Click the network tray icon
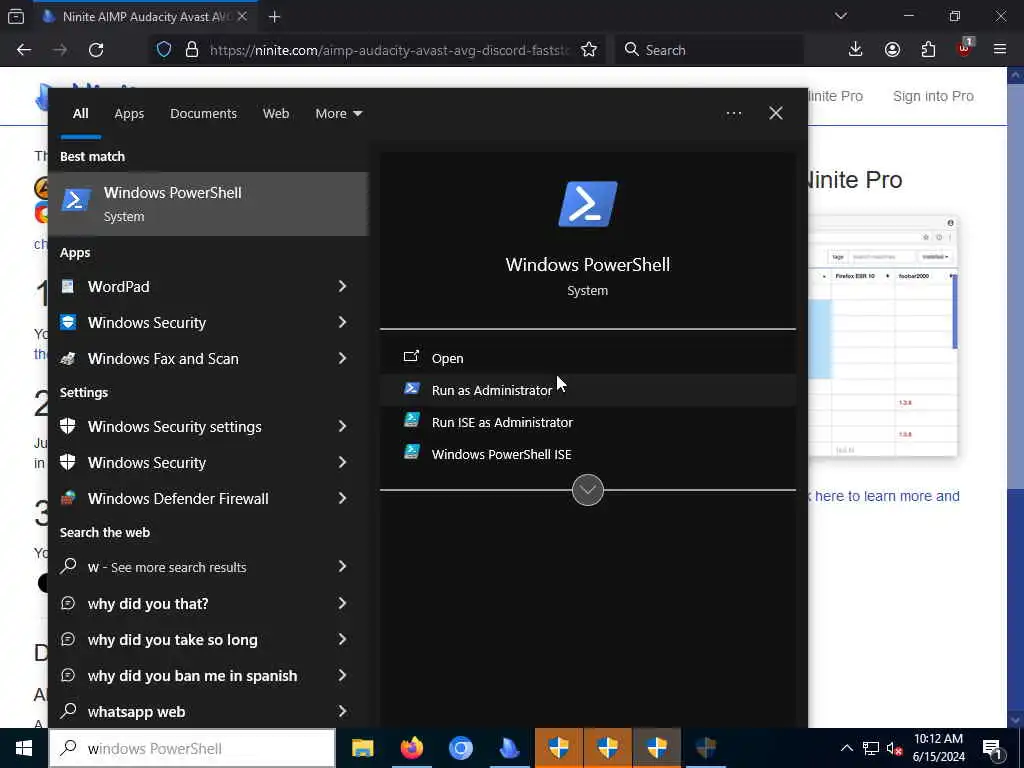Image resolution: width=1024 pixels, height=768 pixels. coord(871,748)
